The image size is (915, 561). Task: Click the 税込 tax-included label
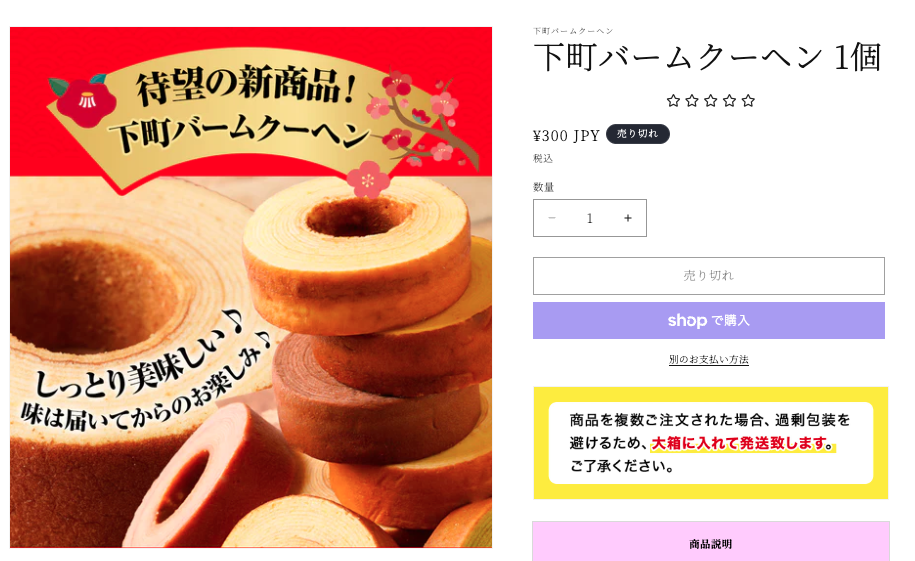(x=543, y=158)
